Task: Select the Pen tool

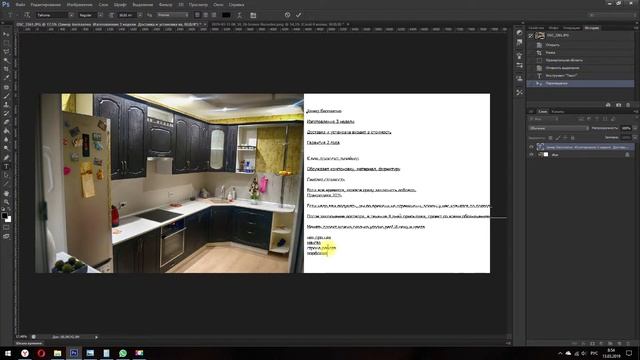Action: 6,158
